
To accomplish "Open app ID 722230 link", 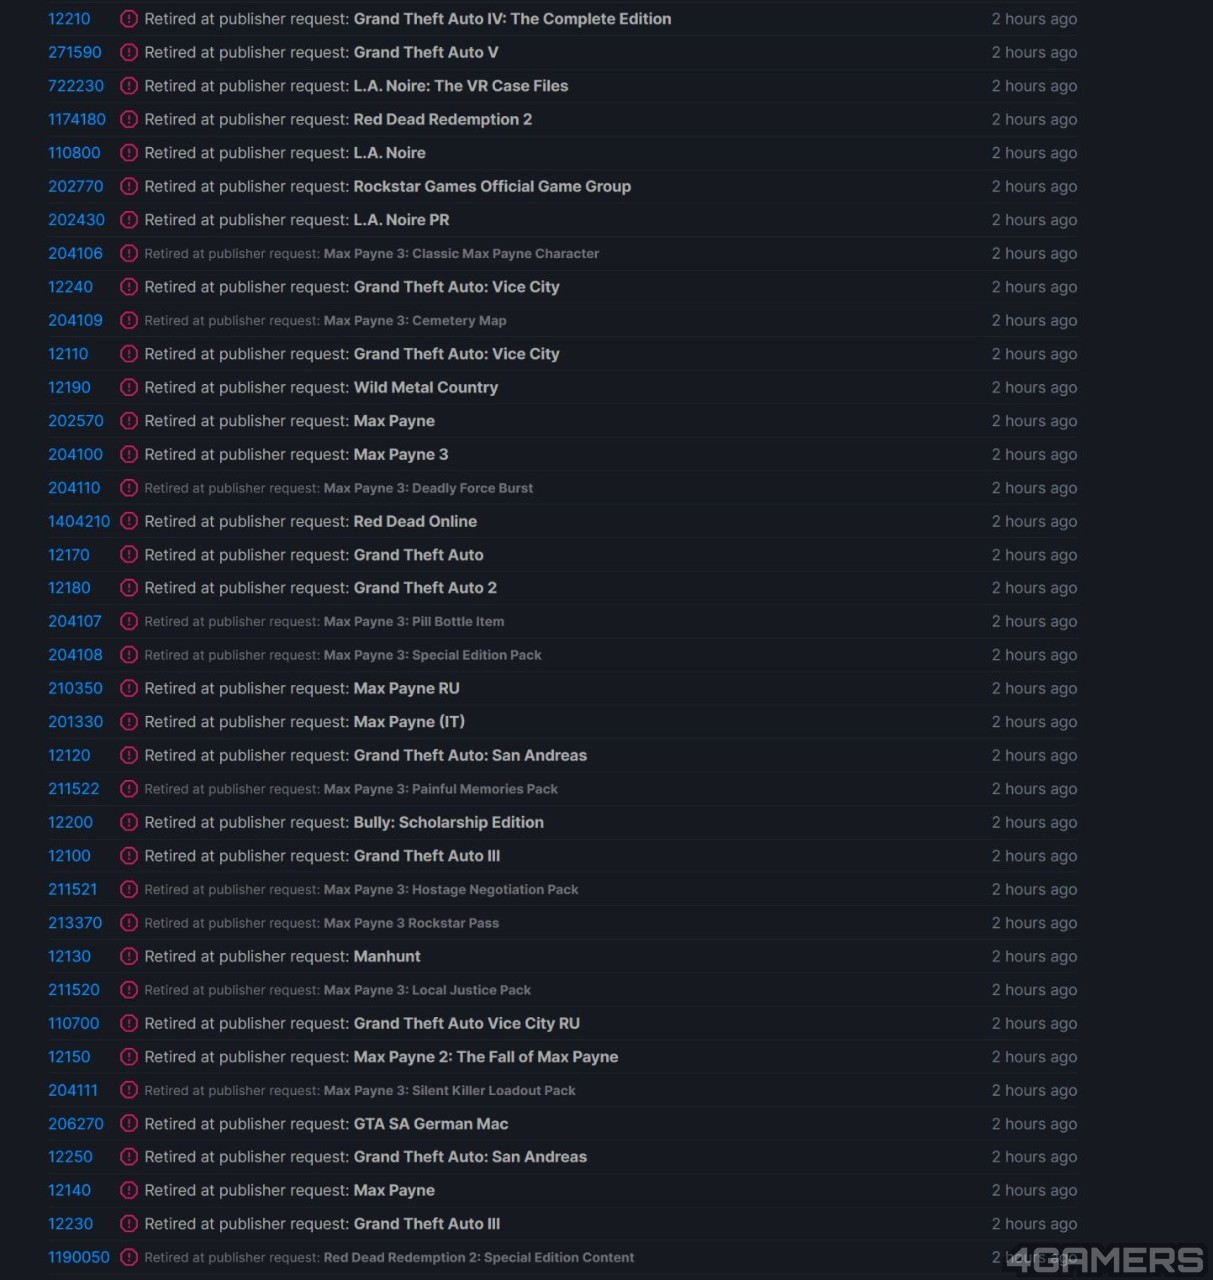I will (76, 86).
